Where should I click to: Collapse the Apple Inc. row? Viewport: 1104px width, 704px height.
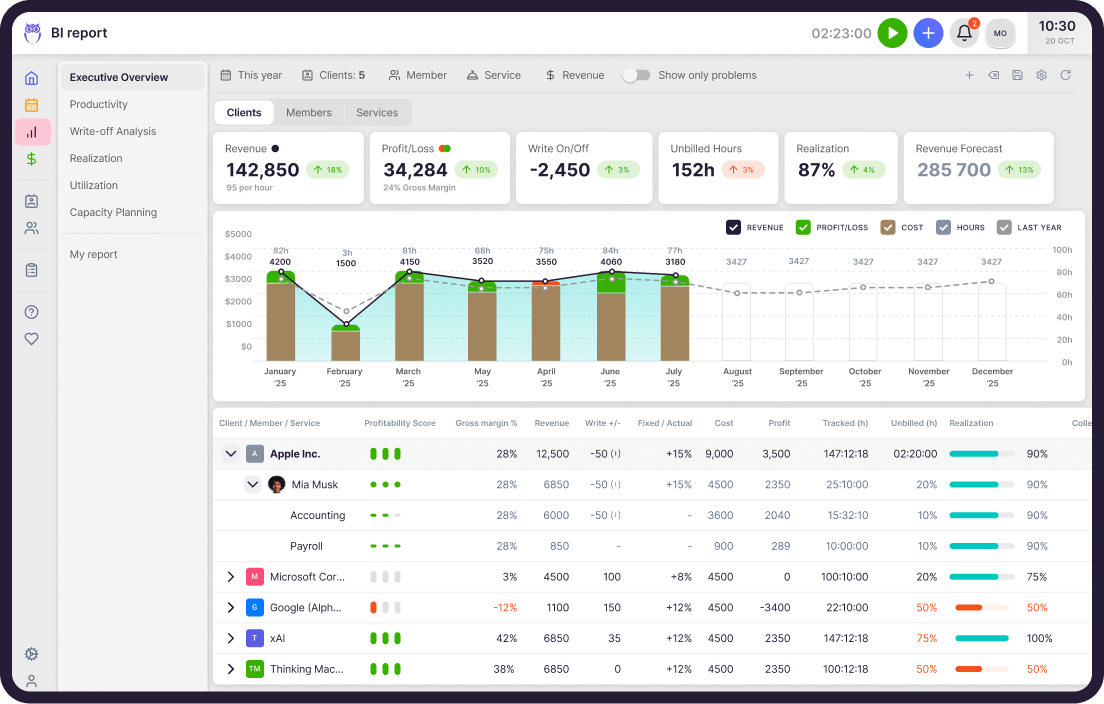(231, 454)
